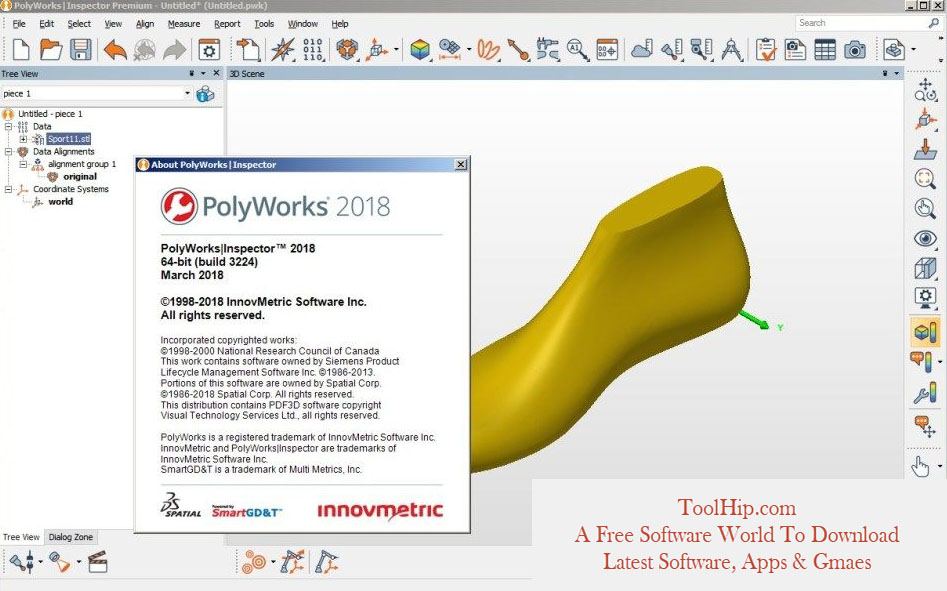Click the rainbow color map cube icon
The height and width of the screenshot is (591, 947).
point(420,50)
